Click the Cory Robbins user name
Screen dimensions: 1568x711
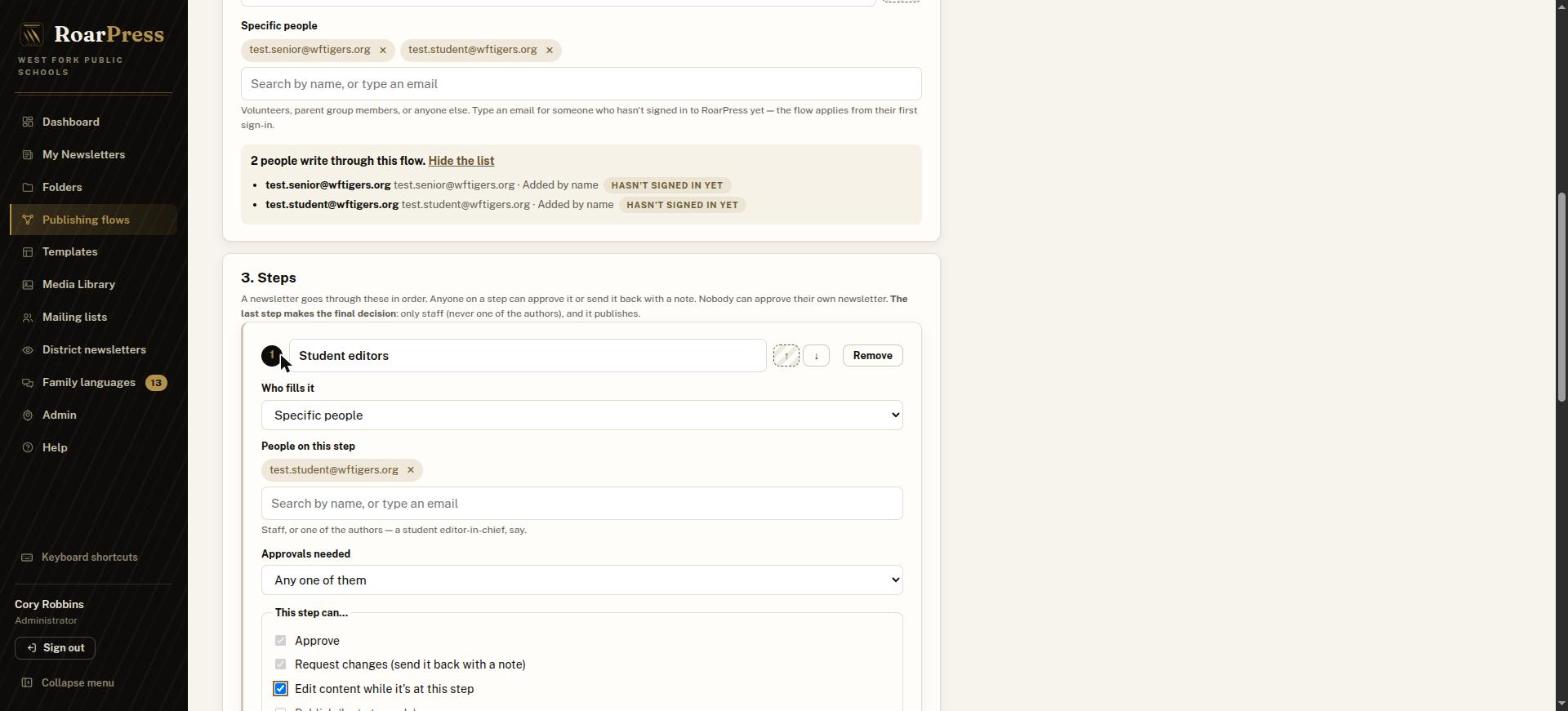tap(49, 605)
